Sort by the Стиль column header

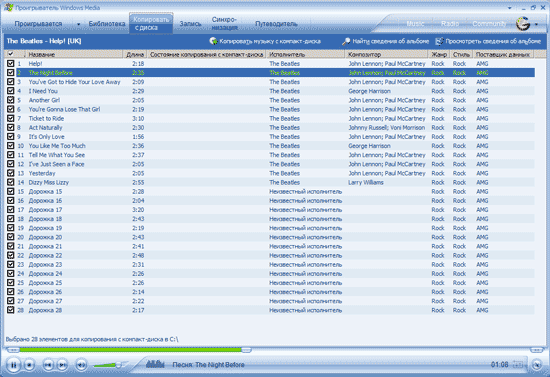click(461, 54)
